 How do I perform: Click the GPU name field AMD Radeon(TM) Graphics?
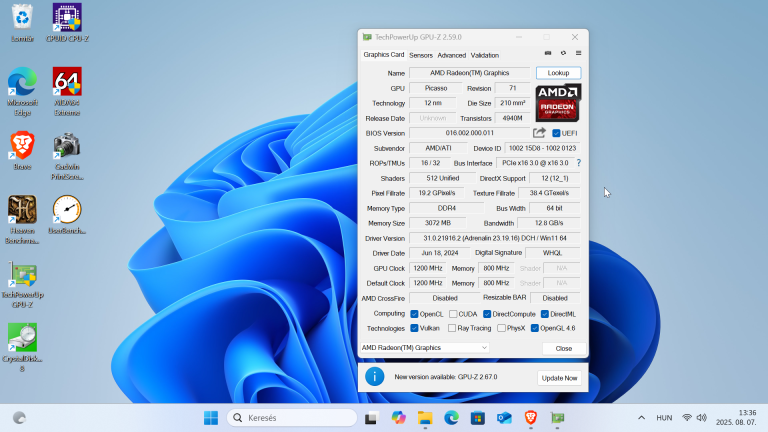coord(470,73)
